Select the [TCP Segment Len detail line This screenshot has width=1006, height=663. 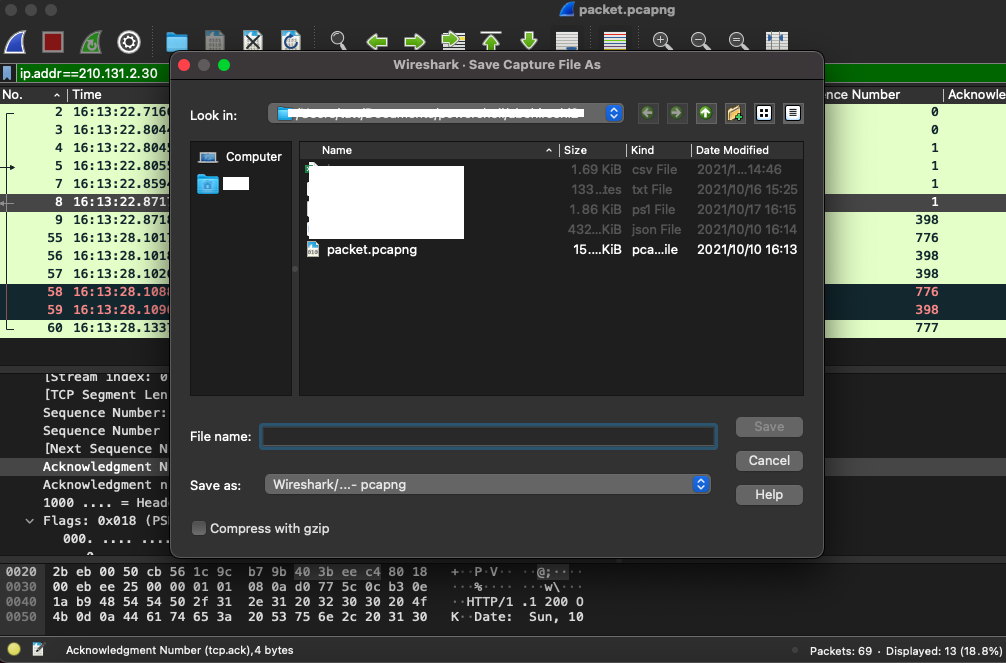(106, 395)
